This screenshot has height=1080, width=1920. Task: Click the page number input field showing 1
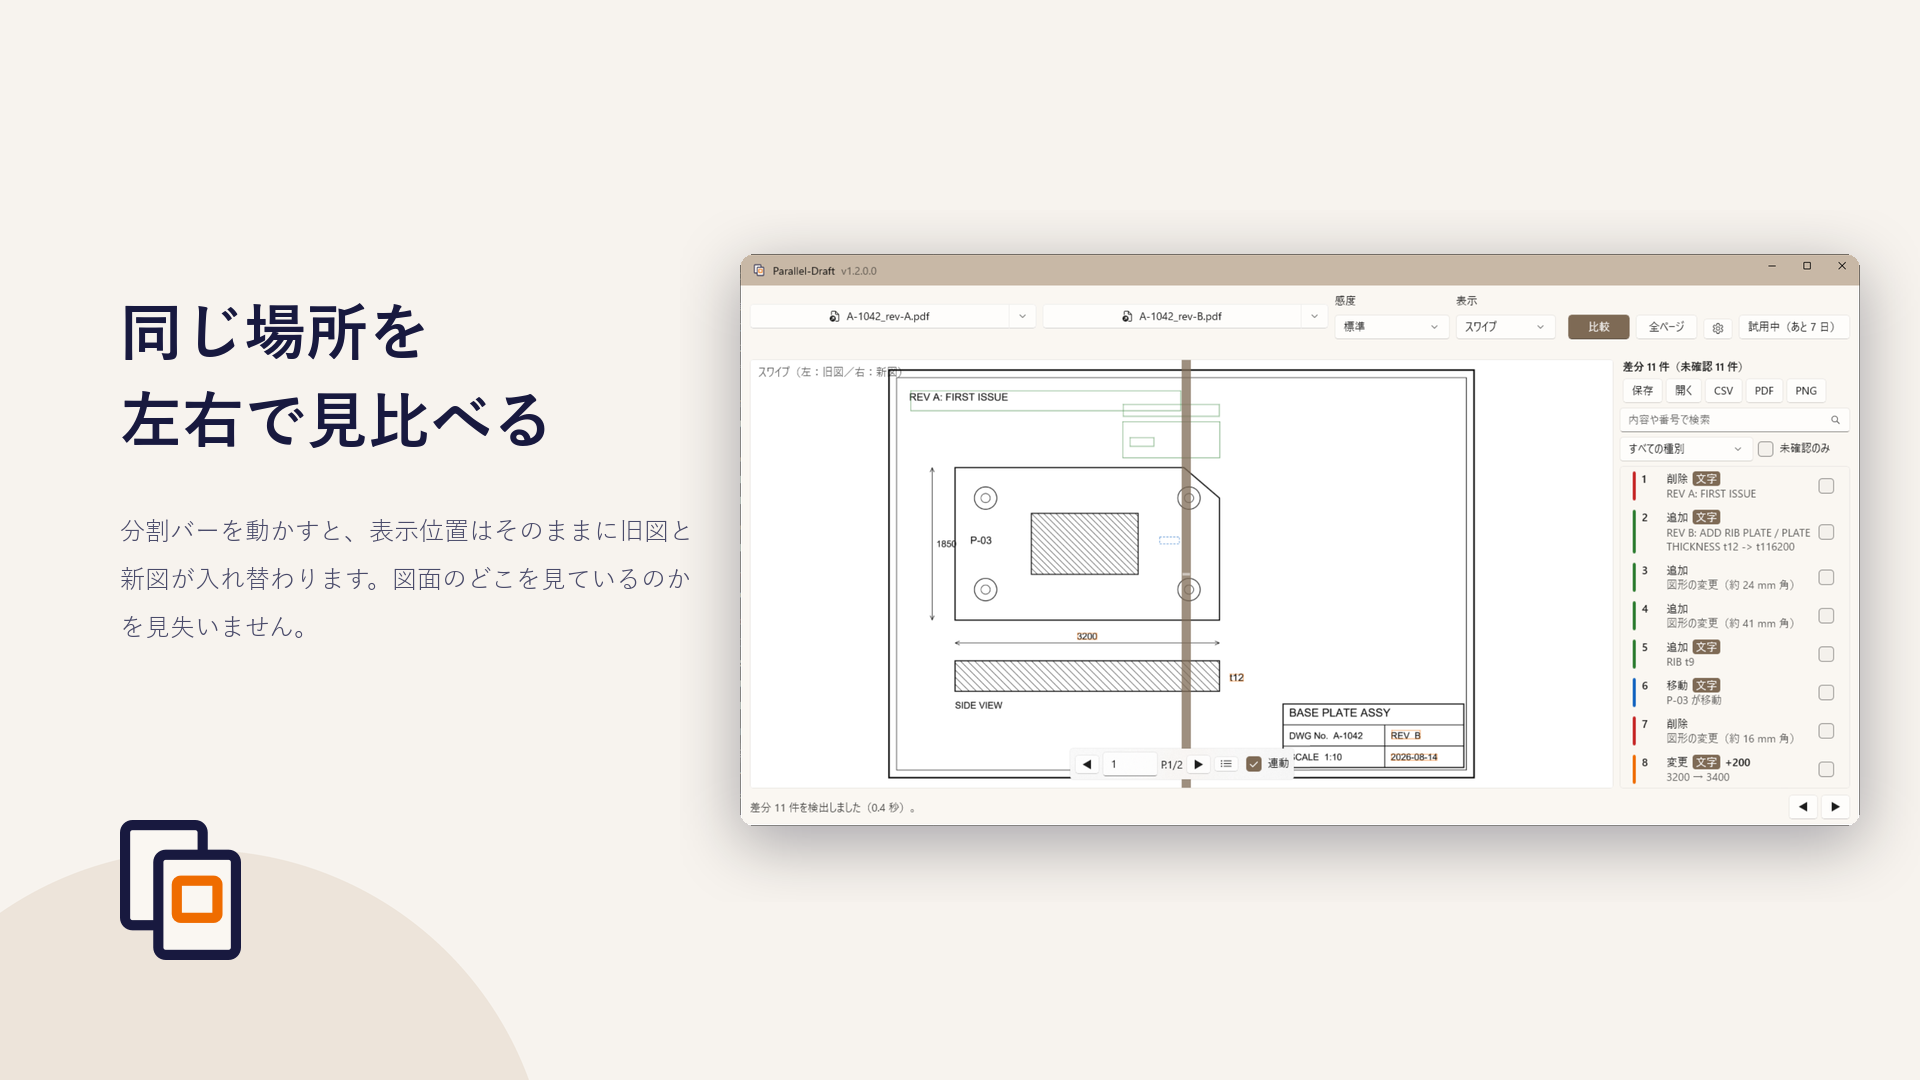click(1130, 764)
